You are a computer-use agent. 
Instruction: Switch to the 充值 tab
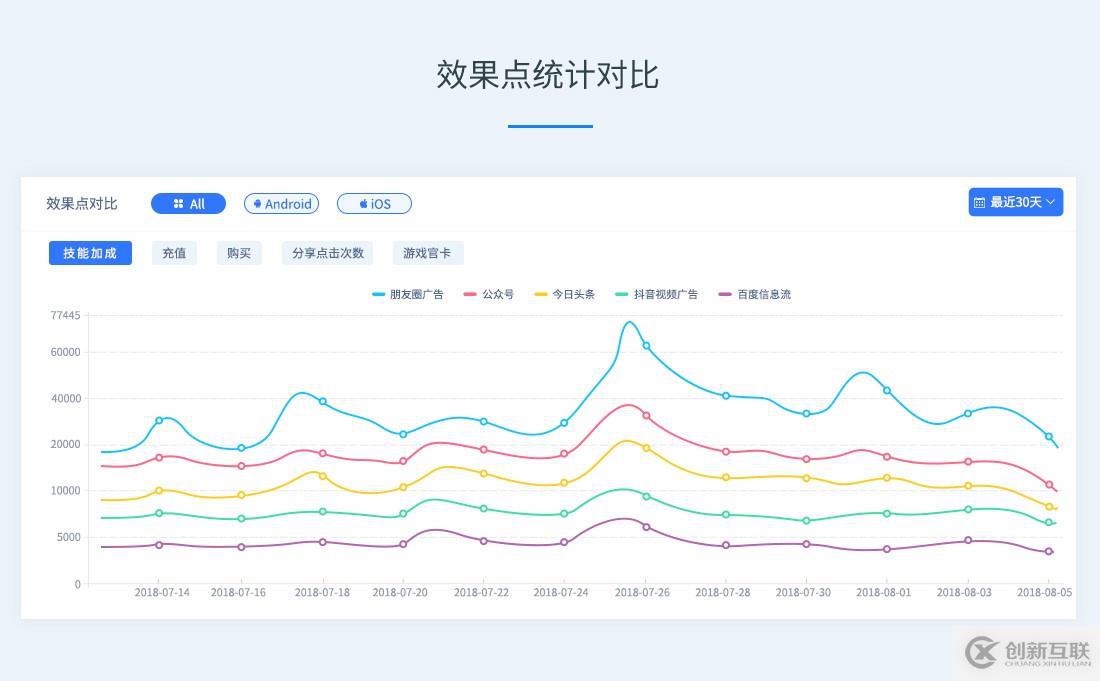[x=174, y=253]
